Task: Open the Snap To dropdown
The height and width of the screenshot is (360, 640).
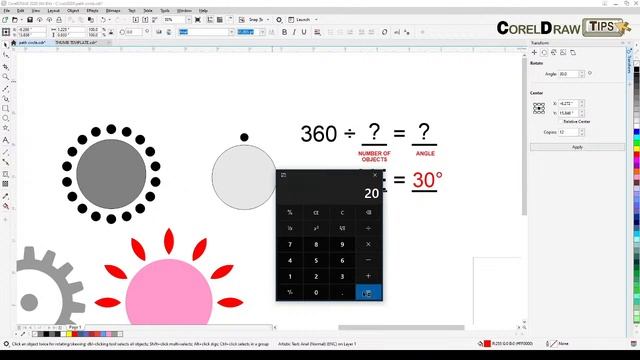Action: click(268, 20)
